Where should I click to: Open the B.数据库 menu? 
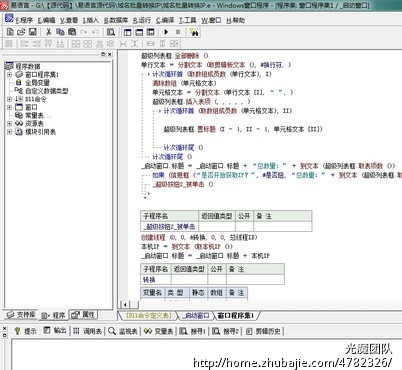[116, 20]
